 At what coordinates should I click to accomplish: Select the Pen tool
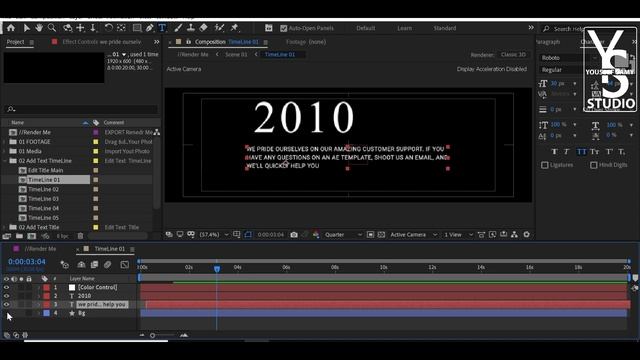150,28
